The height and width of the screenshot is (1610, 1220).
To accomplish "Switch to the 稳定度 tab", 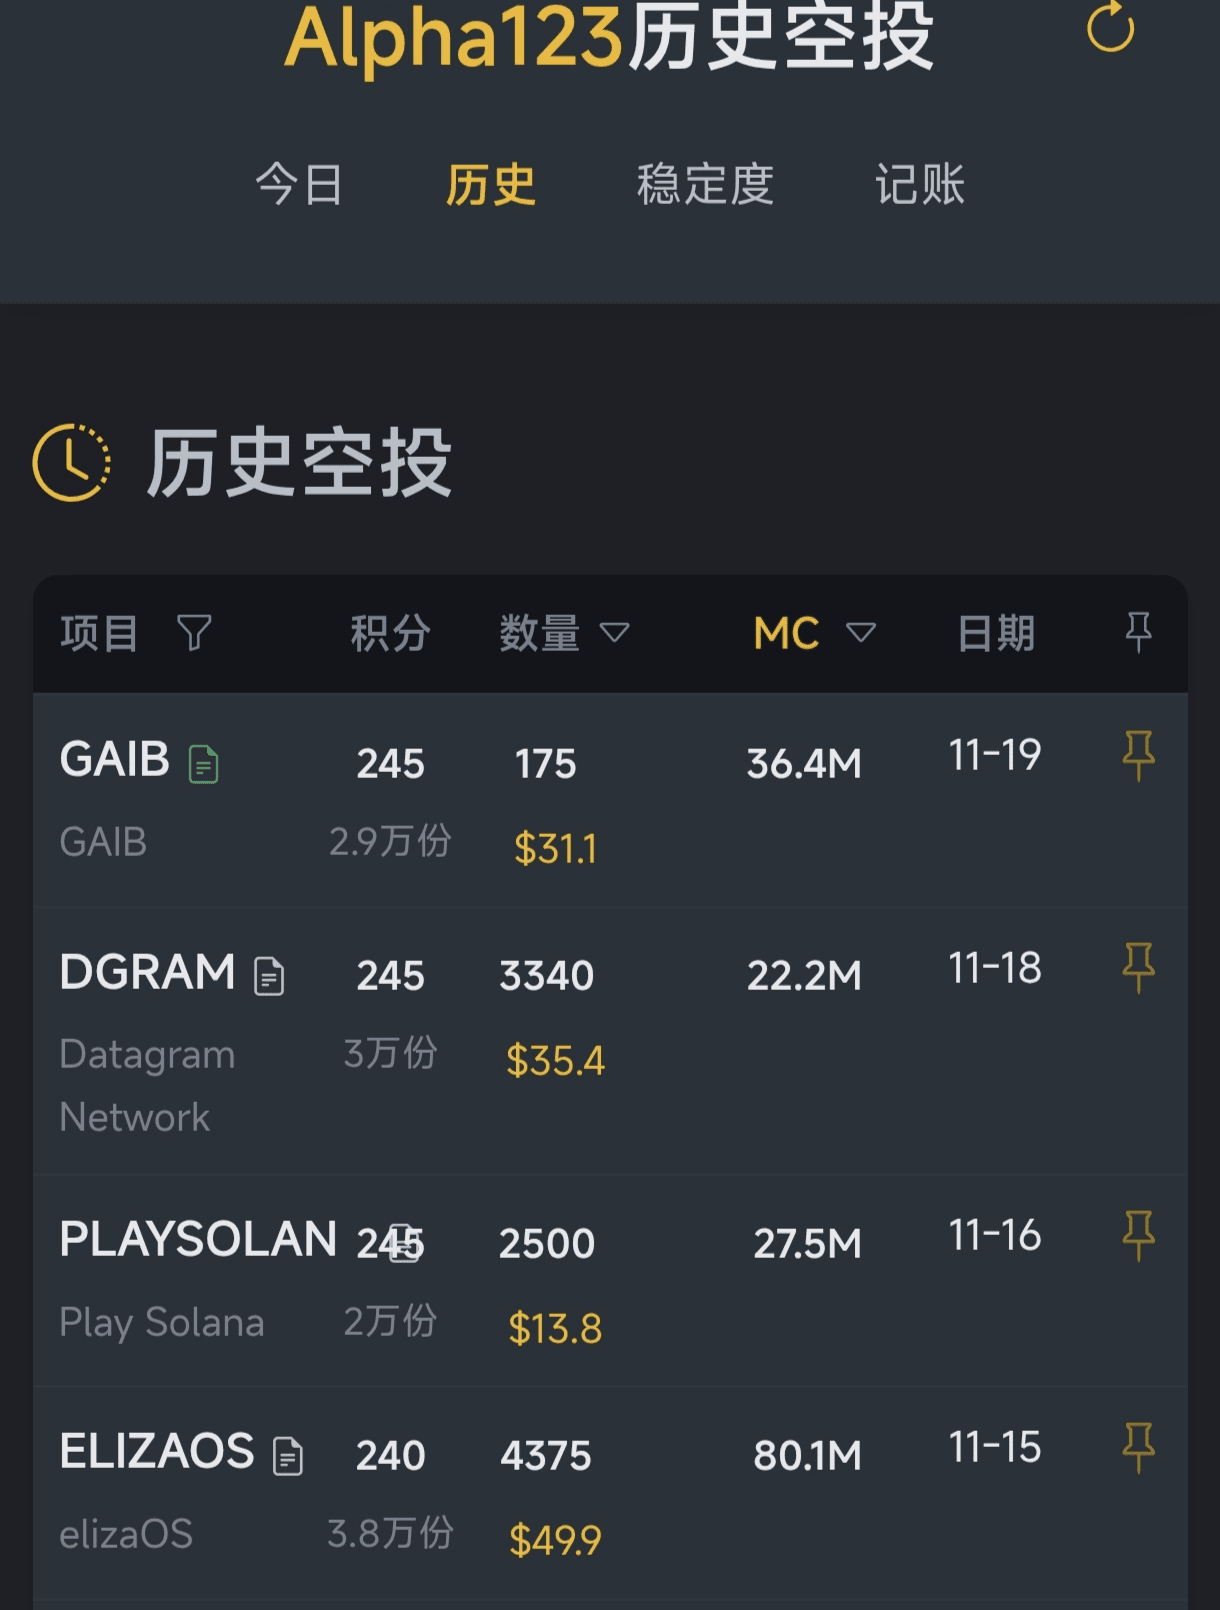I will click(x=705, y=185).
